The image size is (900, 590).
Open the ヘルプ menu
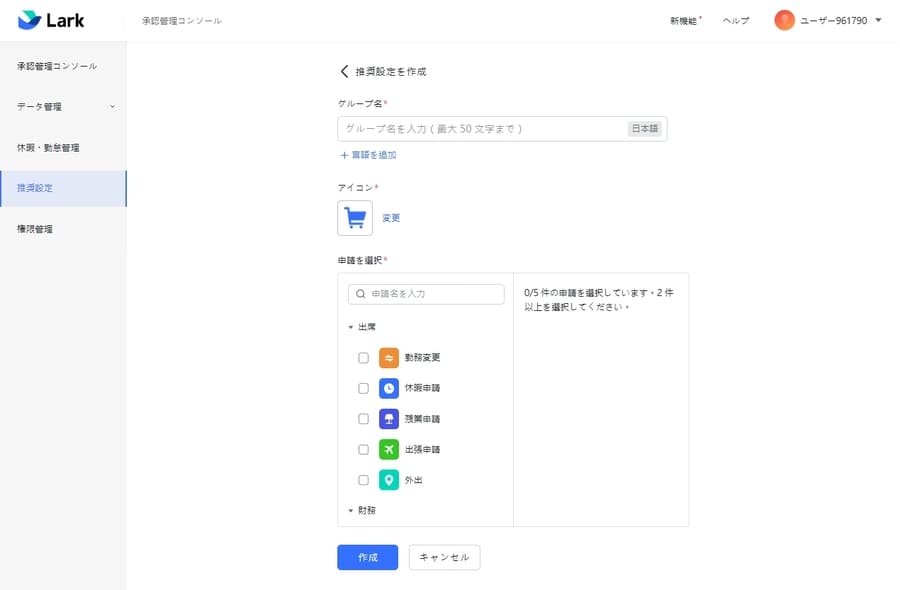735,20
